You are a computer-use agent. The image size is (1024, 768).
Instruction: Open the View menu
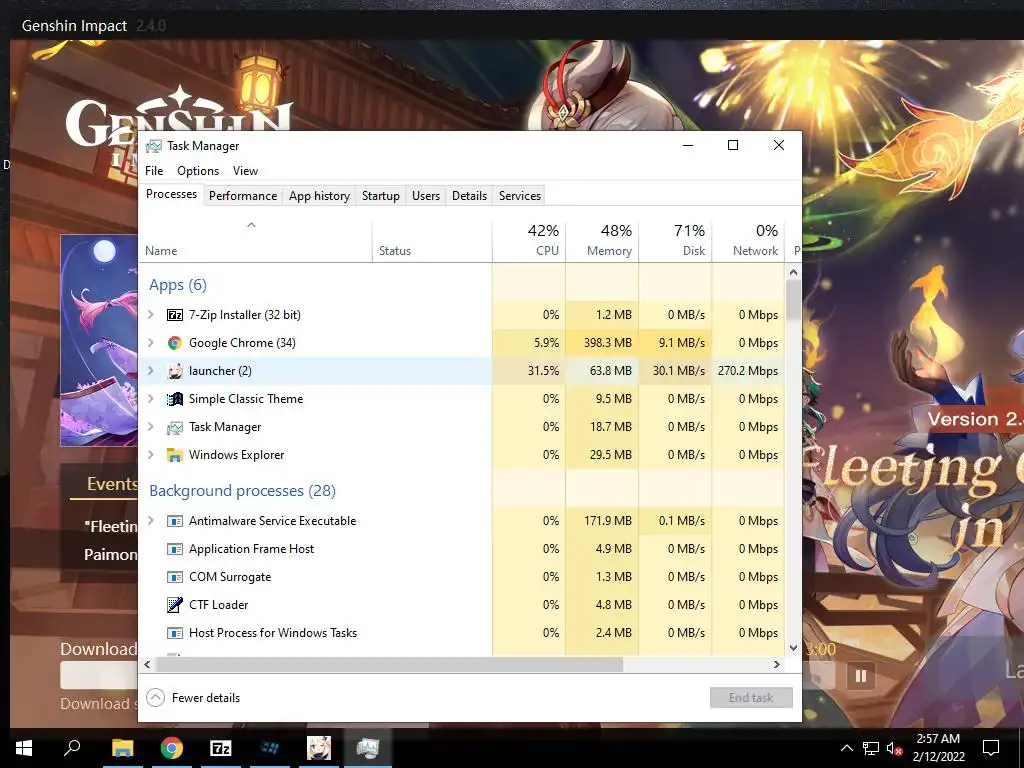pos(246,171)
